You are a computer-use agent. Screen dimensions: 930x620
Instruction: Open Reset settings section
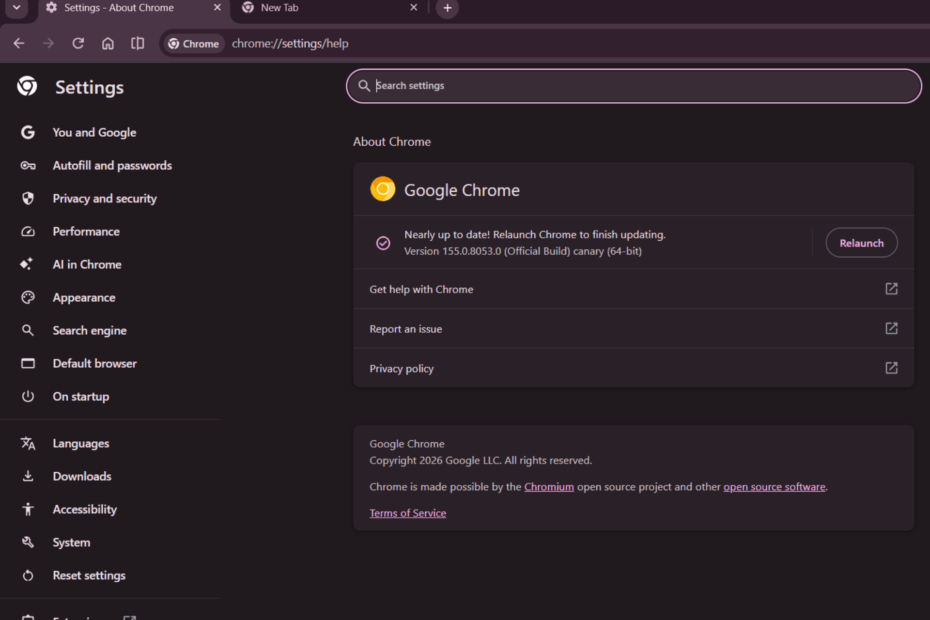pos(89,576)
